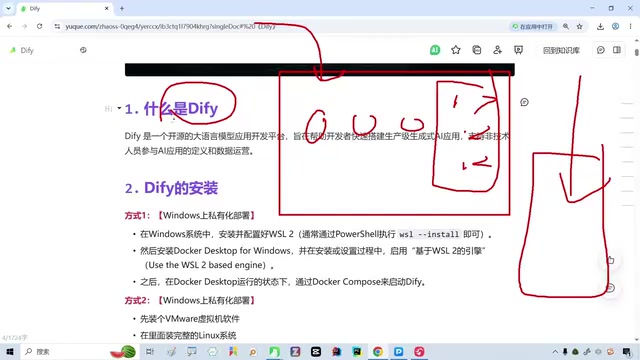Viewport: 640px width, 360px height.
Task: Click the text 方式1: 【Windows上私有化部署】
Action: pyautogui.click(x=191, y=216)
